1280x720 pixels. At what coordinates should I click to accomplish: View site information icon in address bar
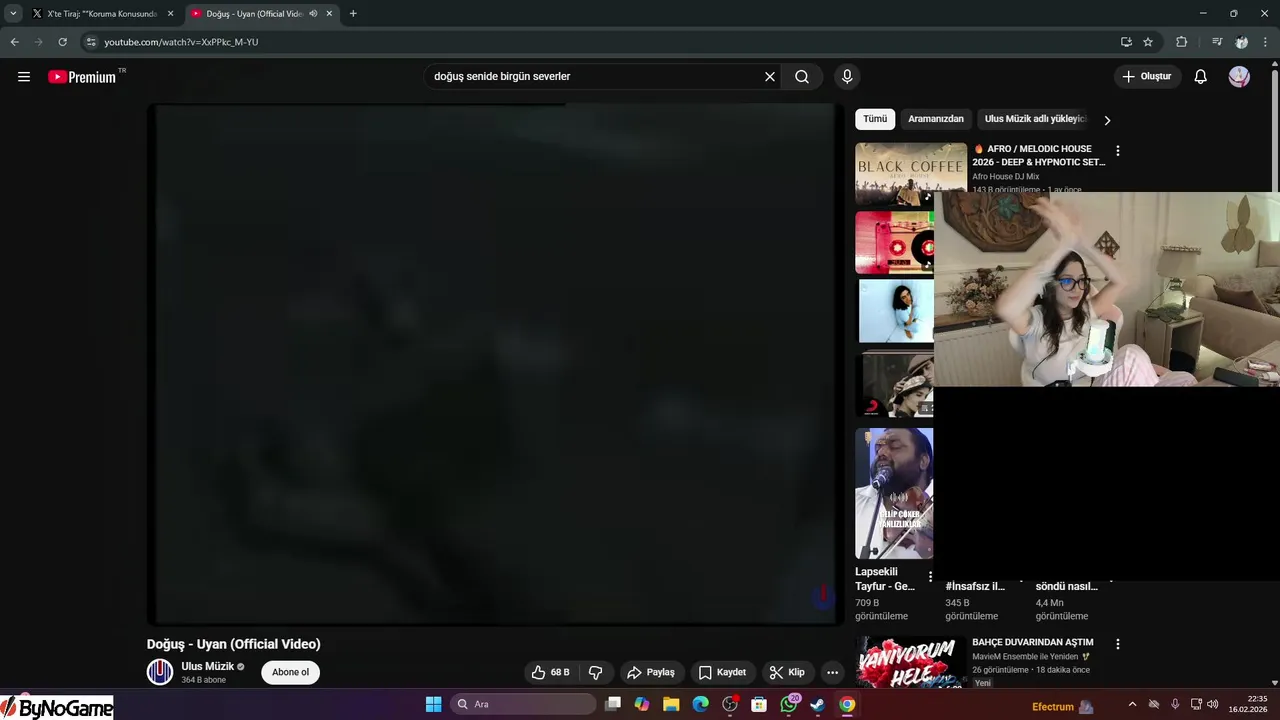pyautogui.click(x=91, y=42)
